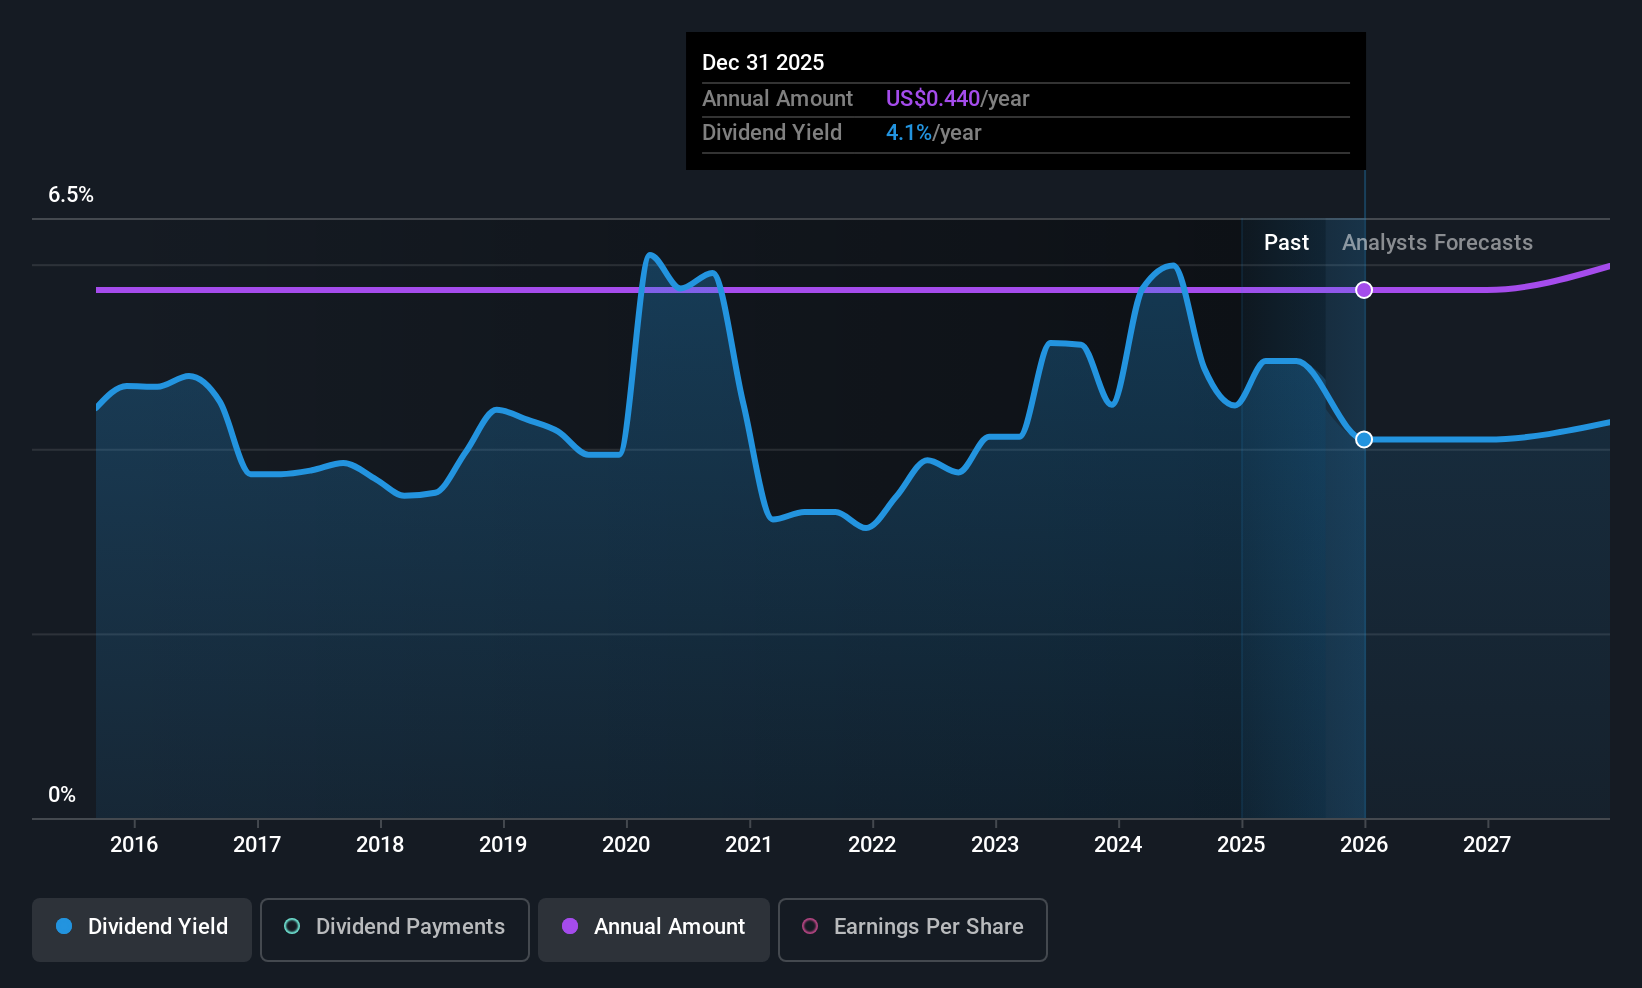This screenshot has width=1642, height=988.
Task: Click the US$0.440 annual amount value
Action: pyautogui.click(x=932, y=99)
